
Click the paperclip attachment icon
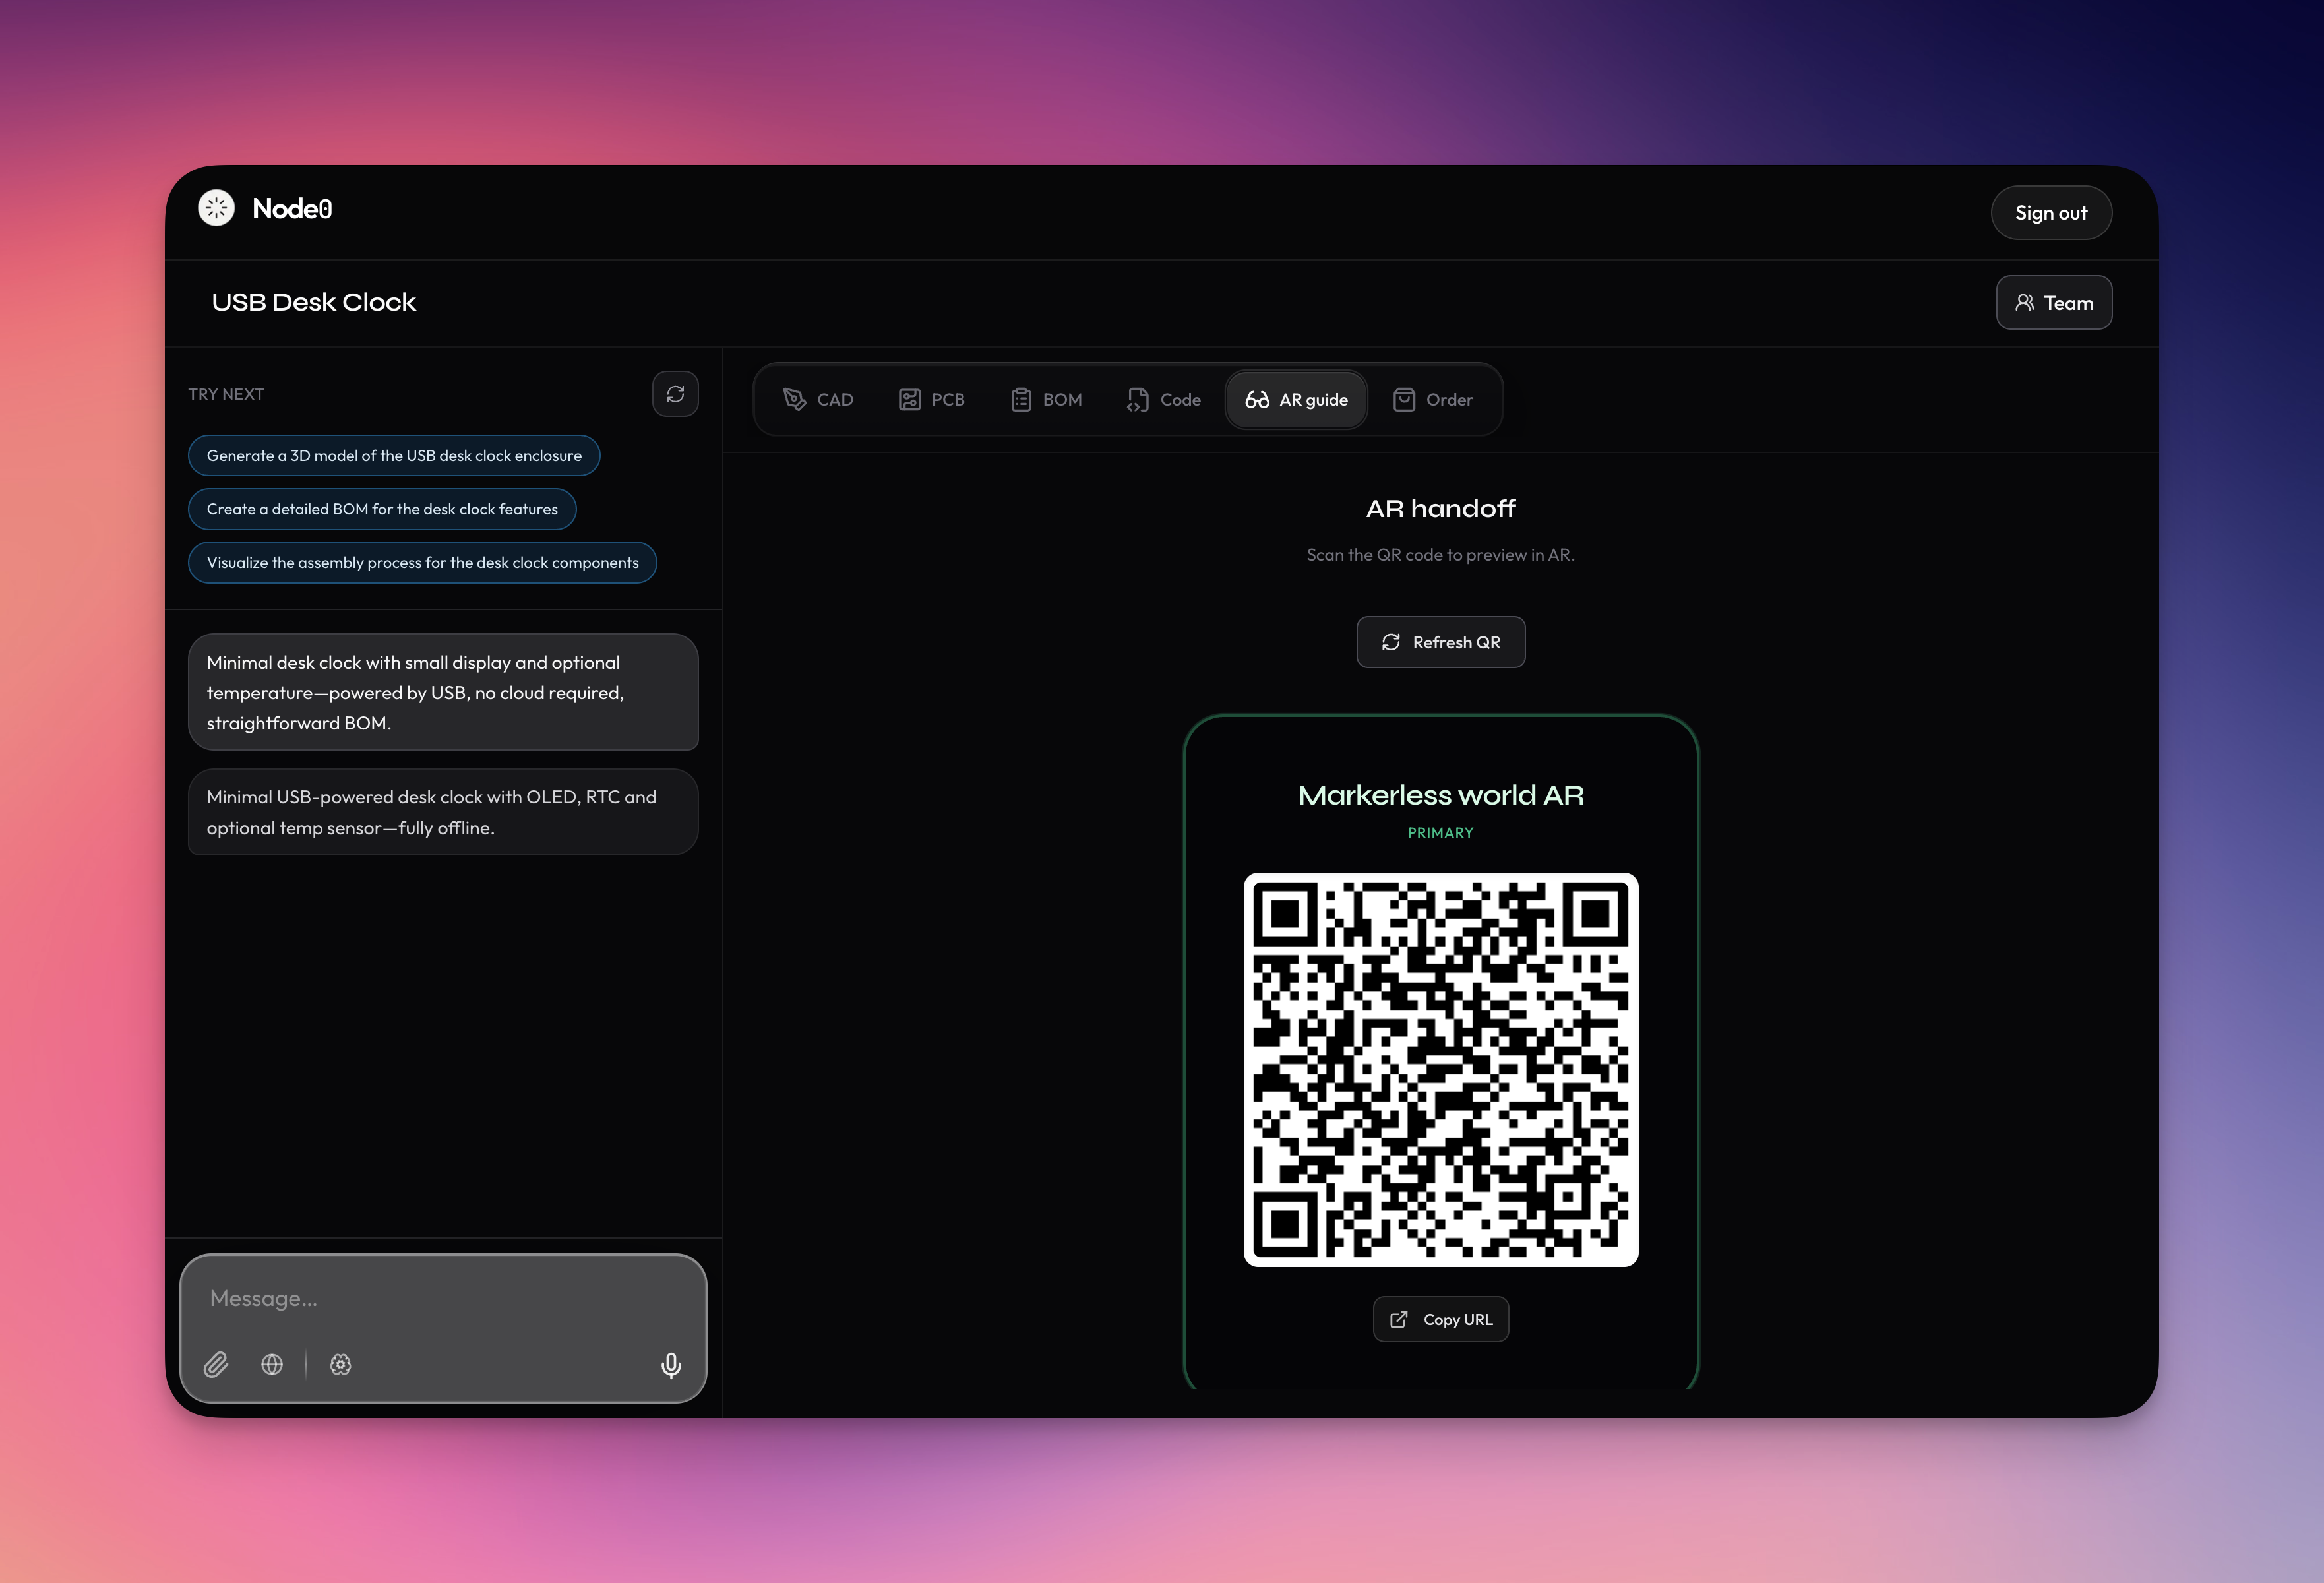216,1364
